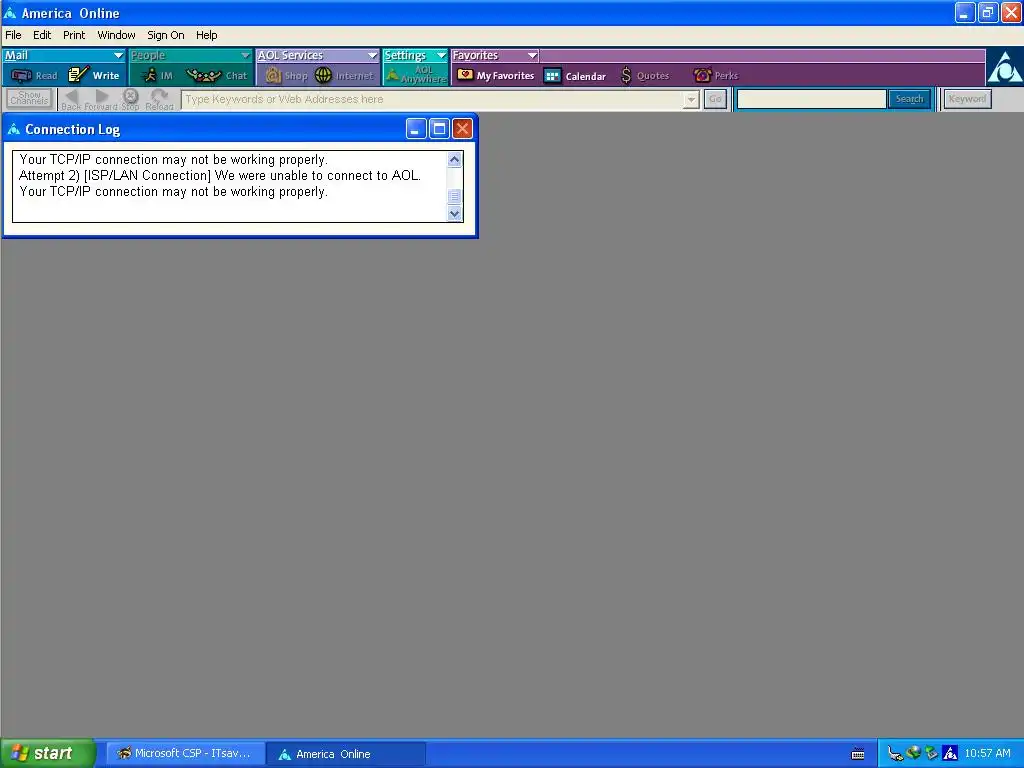Click the 'Attempt 2) [ISP/LAN Connection]' log line
Screen dimensions: 1024x768
(219, 176)
